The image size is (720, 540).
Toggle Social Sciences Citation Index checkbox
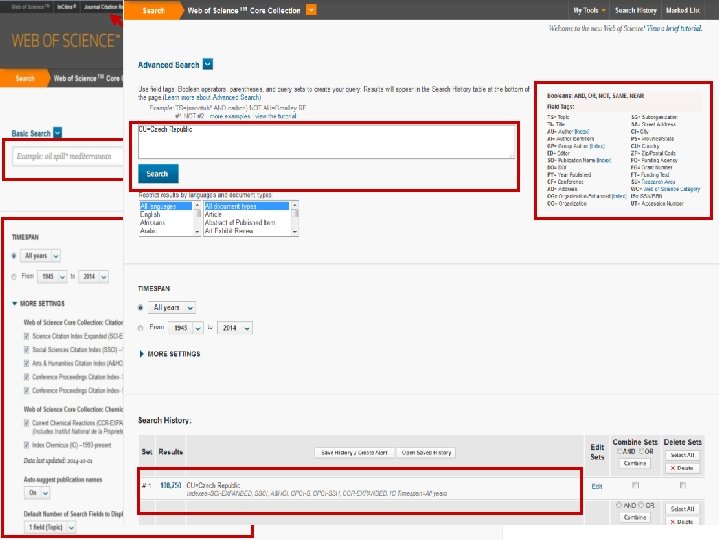click(27, 350)
